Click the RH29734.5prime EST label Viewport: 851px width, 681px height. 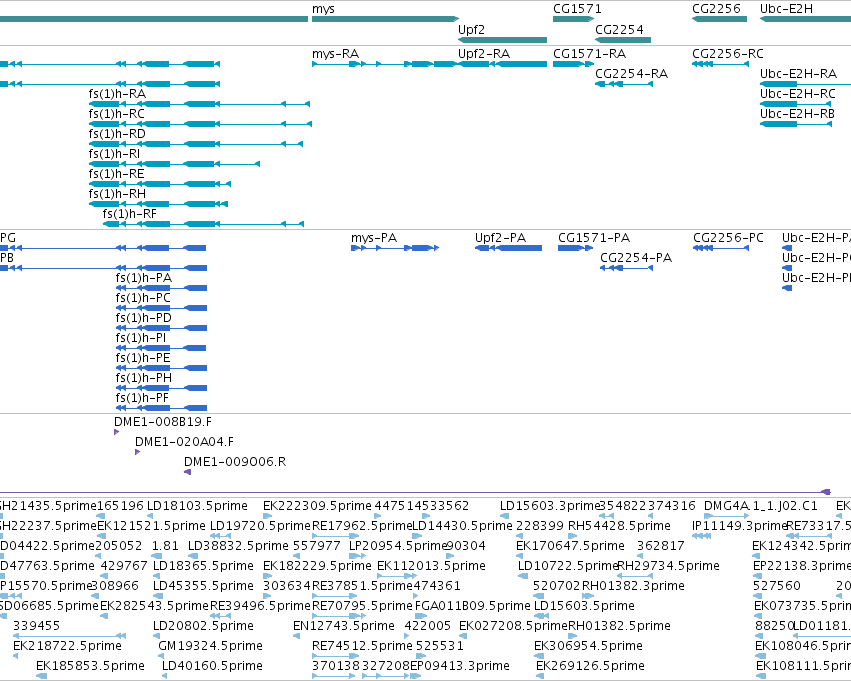[669, 566]
